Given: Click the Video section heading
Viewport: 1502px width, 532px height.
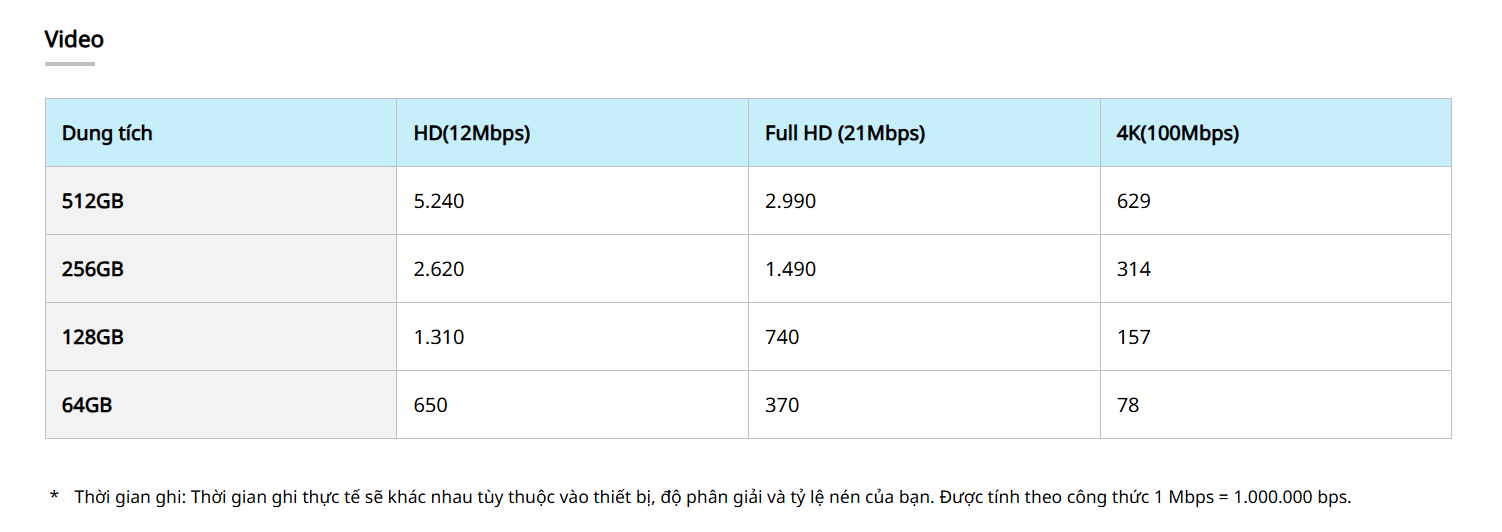Looking at the screenshot, I should [x=74, y=40].
